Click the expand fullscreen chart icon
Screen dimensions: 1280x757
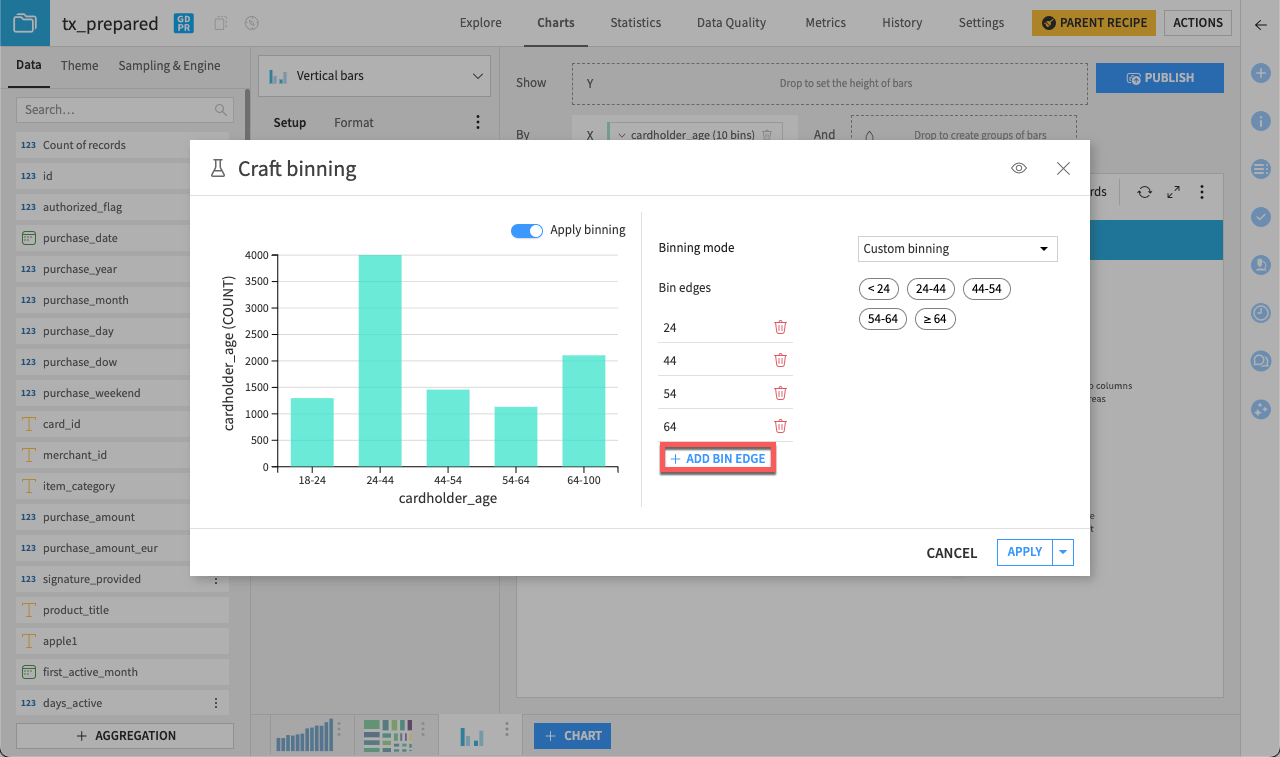click(x=1173, y=192)
